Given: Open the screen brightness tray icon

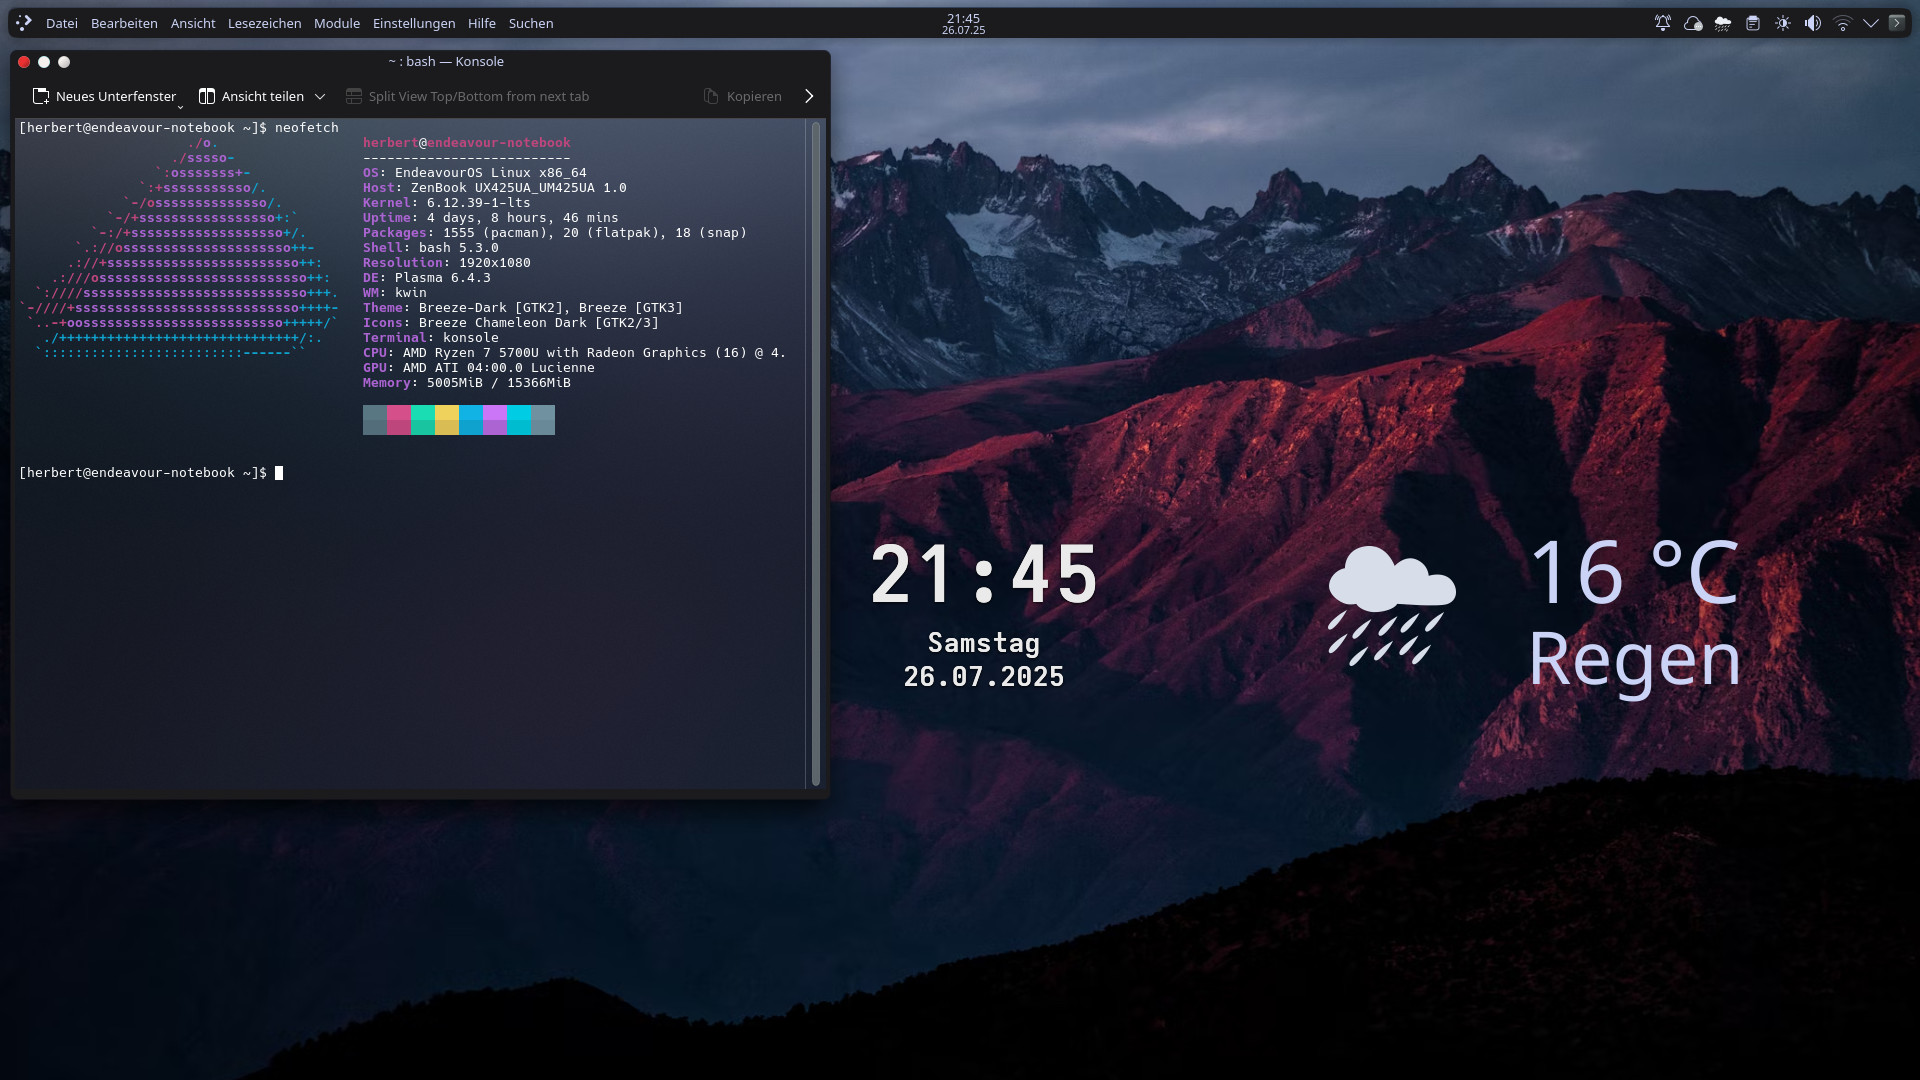Looking at the screenshot, I should [x=1782, y=23].
